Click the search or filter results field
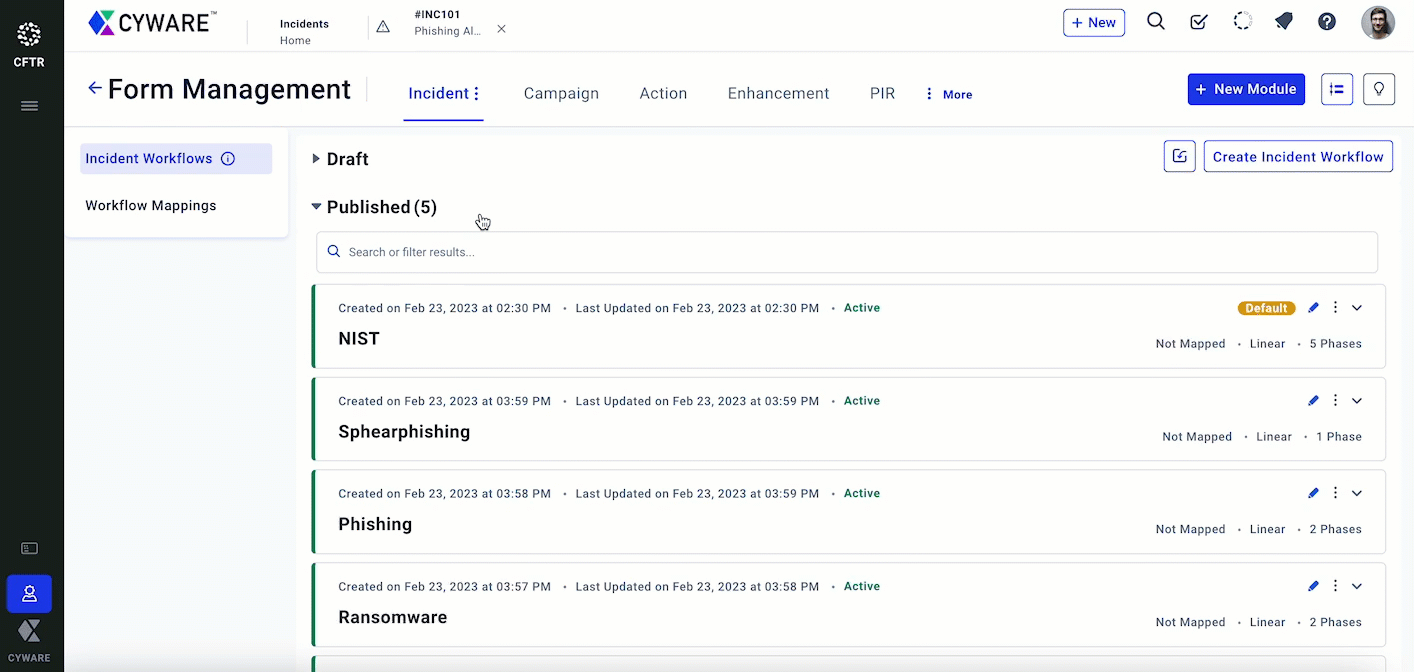This screenshot has height=672, width=1414. point(846,252)
